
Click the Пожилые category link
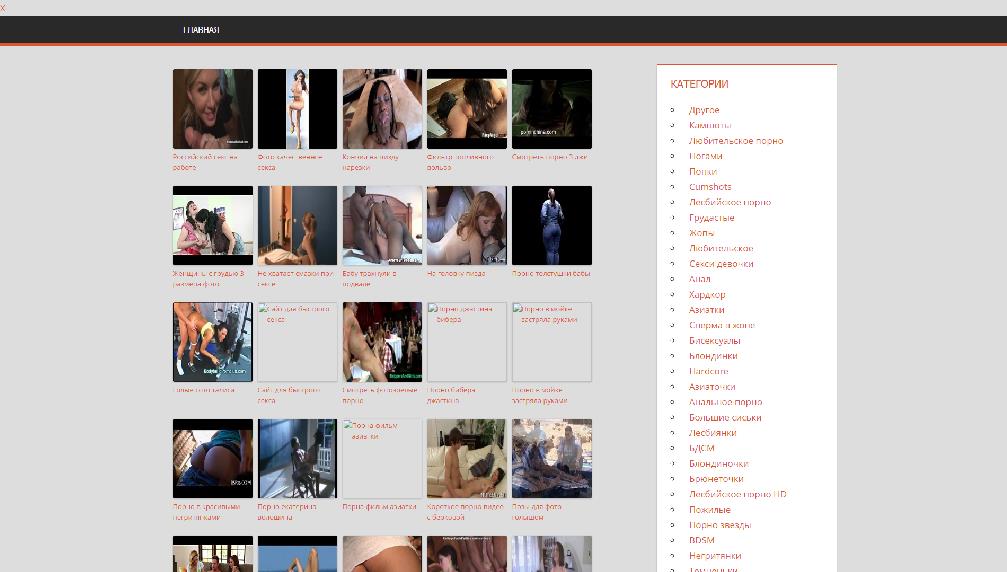[x=709, y=510]
